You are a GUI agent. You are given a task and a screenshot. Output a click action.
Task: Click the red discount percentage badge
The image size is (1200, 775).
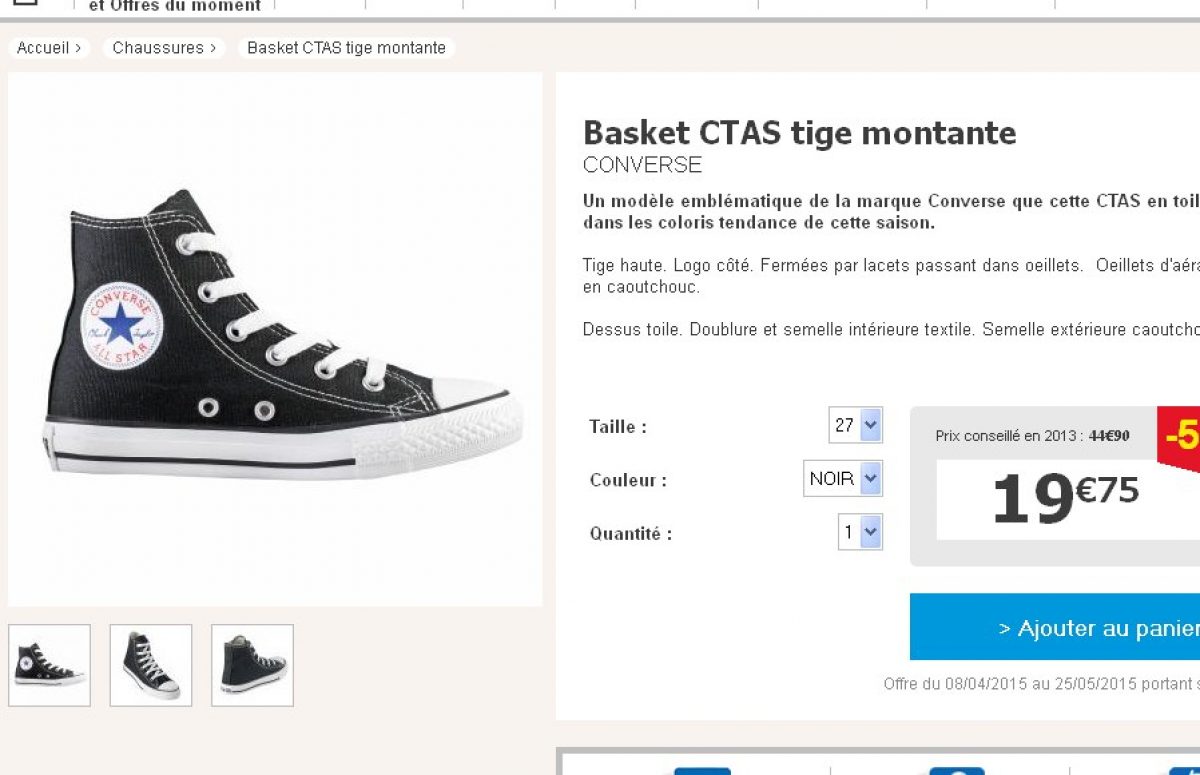(1179, 436)
